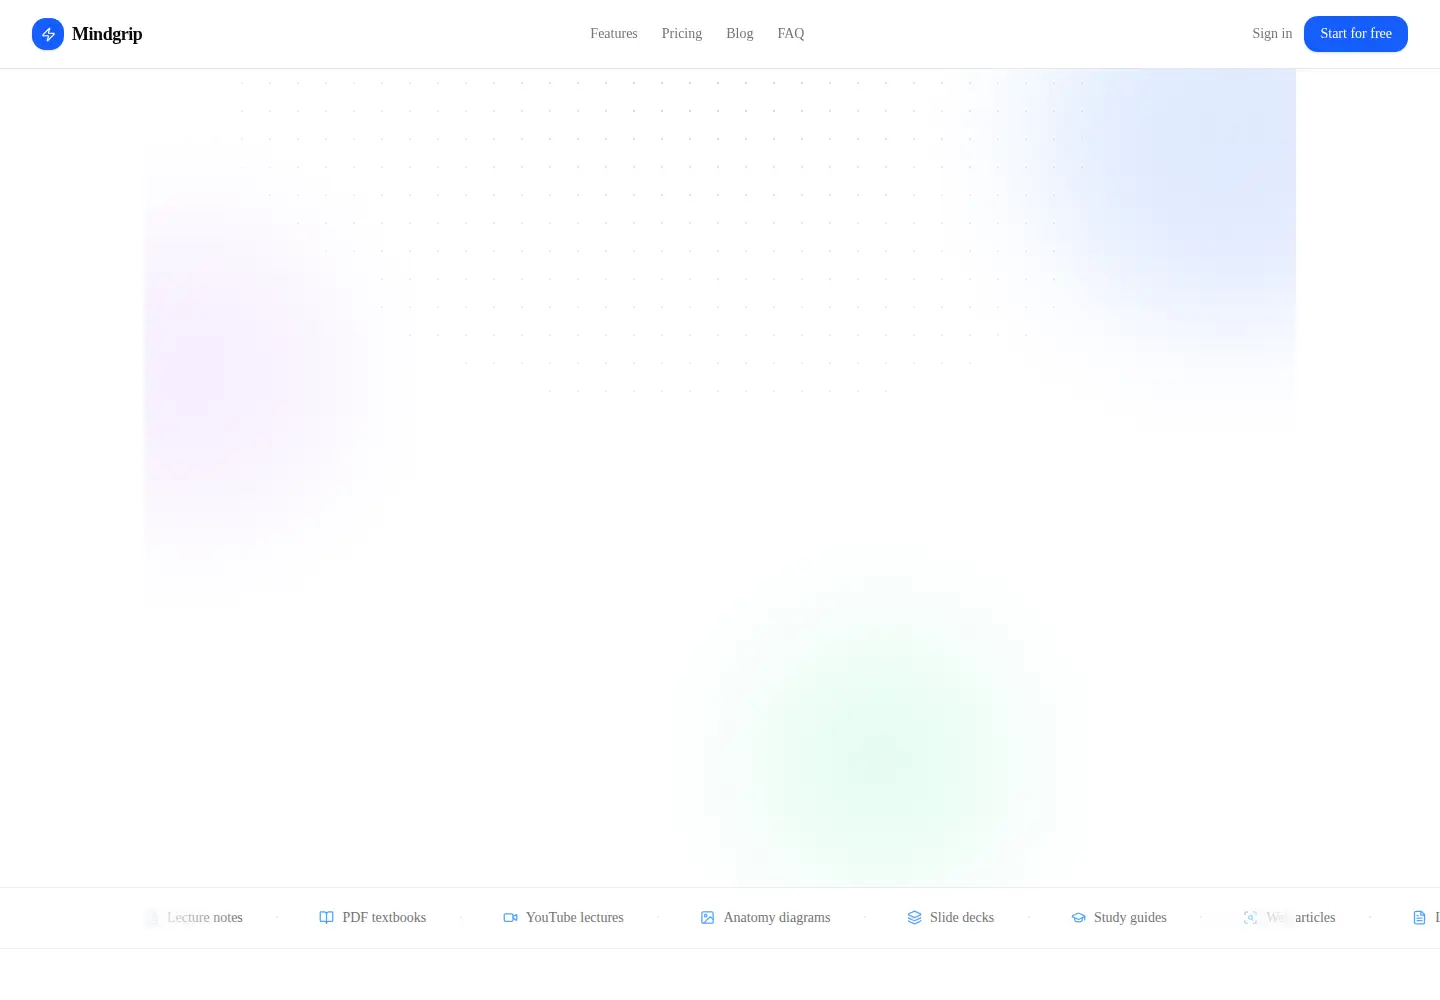Select the "Anatomy diagrams" label
1440x1000 pixels.
point(777,918)
